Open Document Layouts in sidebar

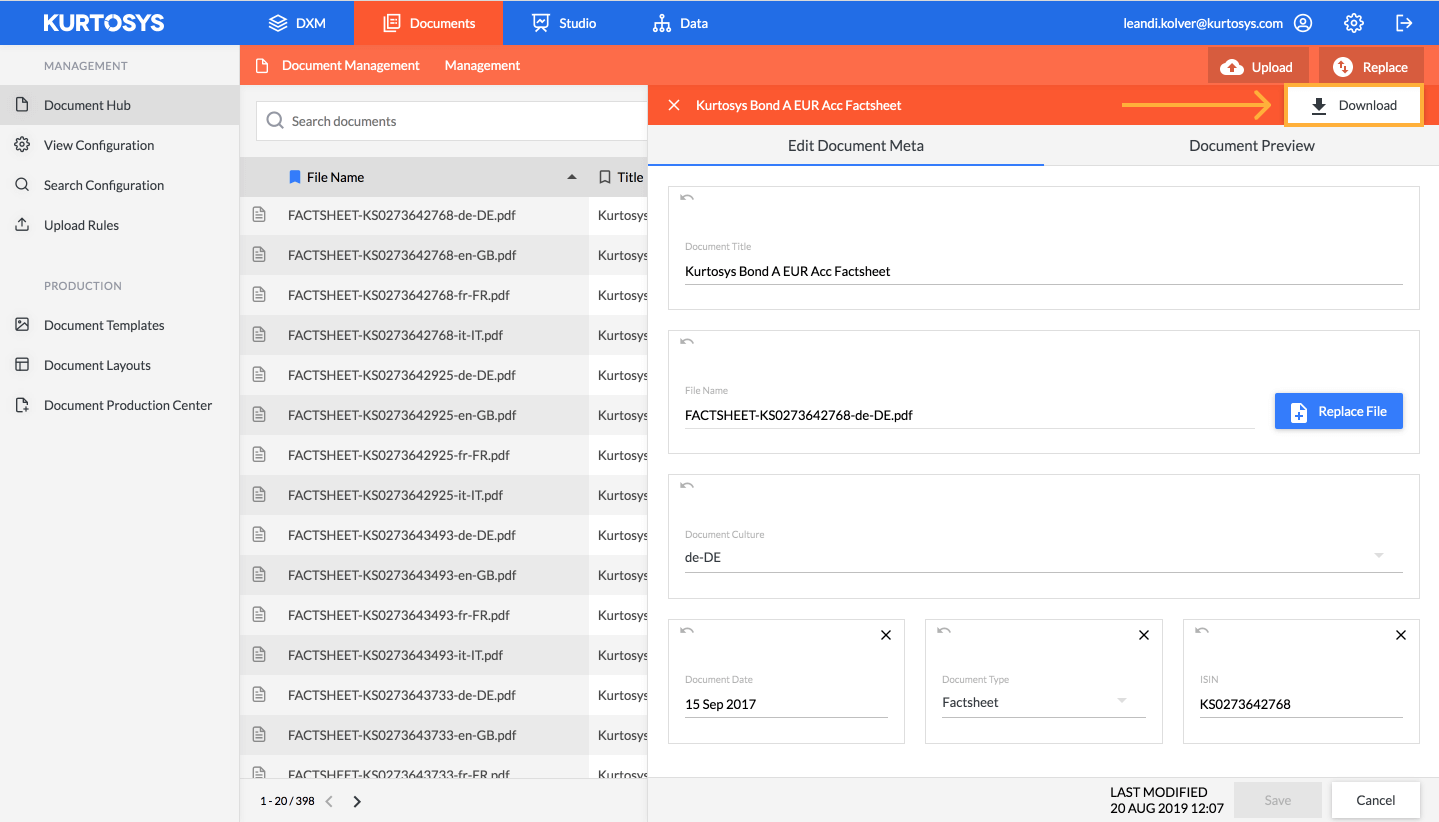pyautogui.click(x=119, y=365)
